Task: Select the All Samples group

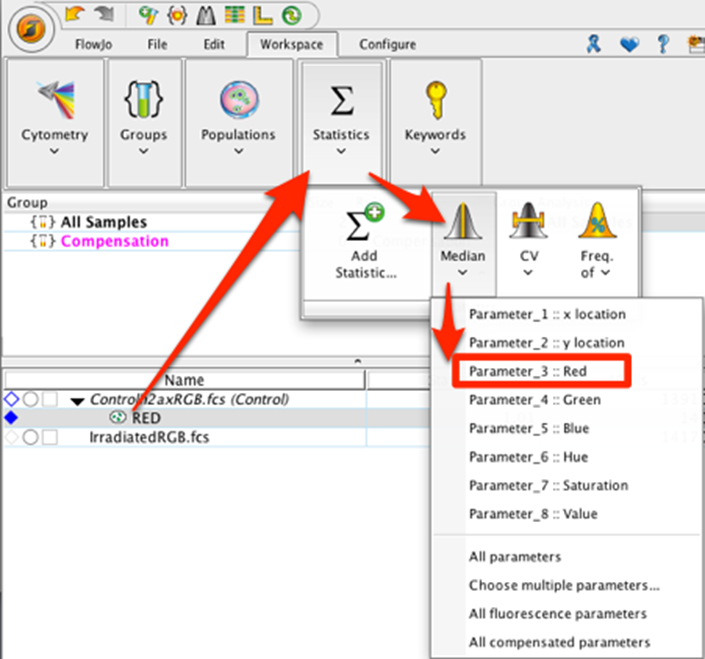Action: [x=103, y=222]
